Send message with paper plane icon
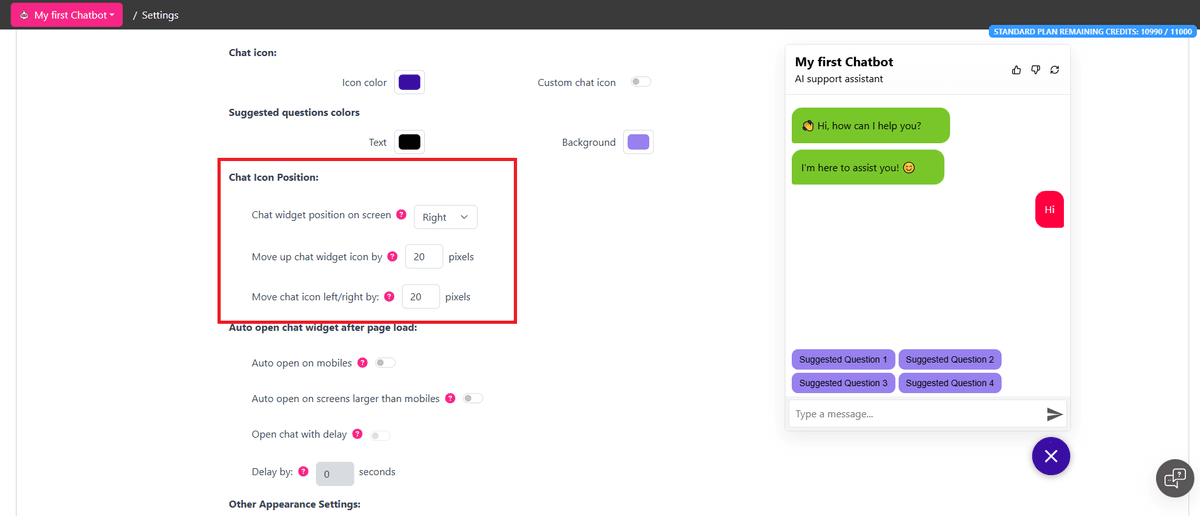This screenshot has height=516, width=1200. (x=1054, y=414)
